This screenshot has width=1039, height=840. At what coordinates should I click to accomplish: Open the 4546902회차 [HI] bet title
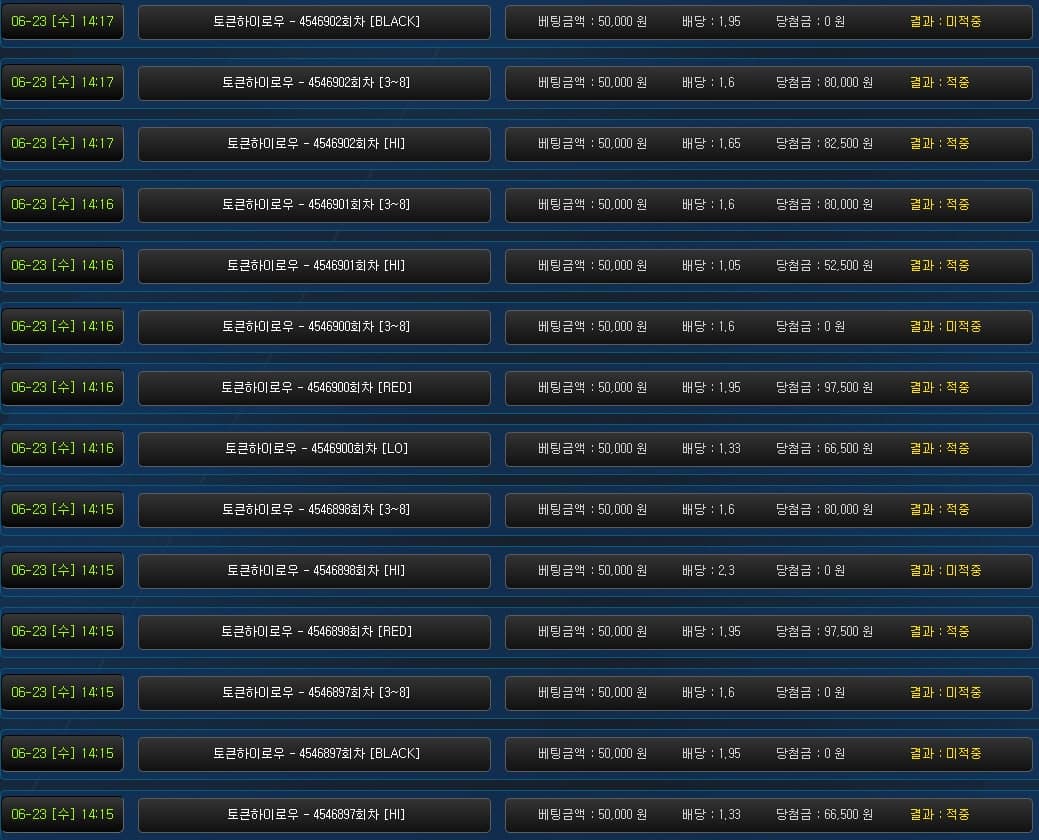click(x=314, y=144)
